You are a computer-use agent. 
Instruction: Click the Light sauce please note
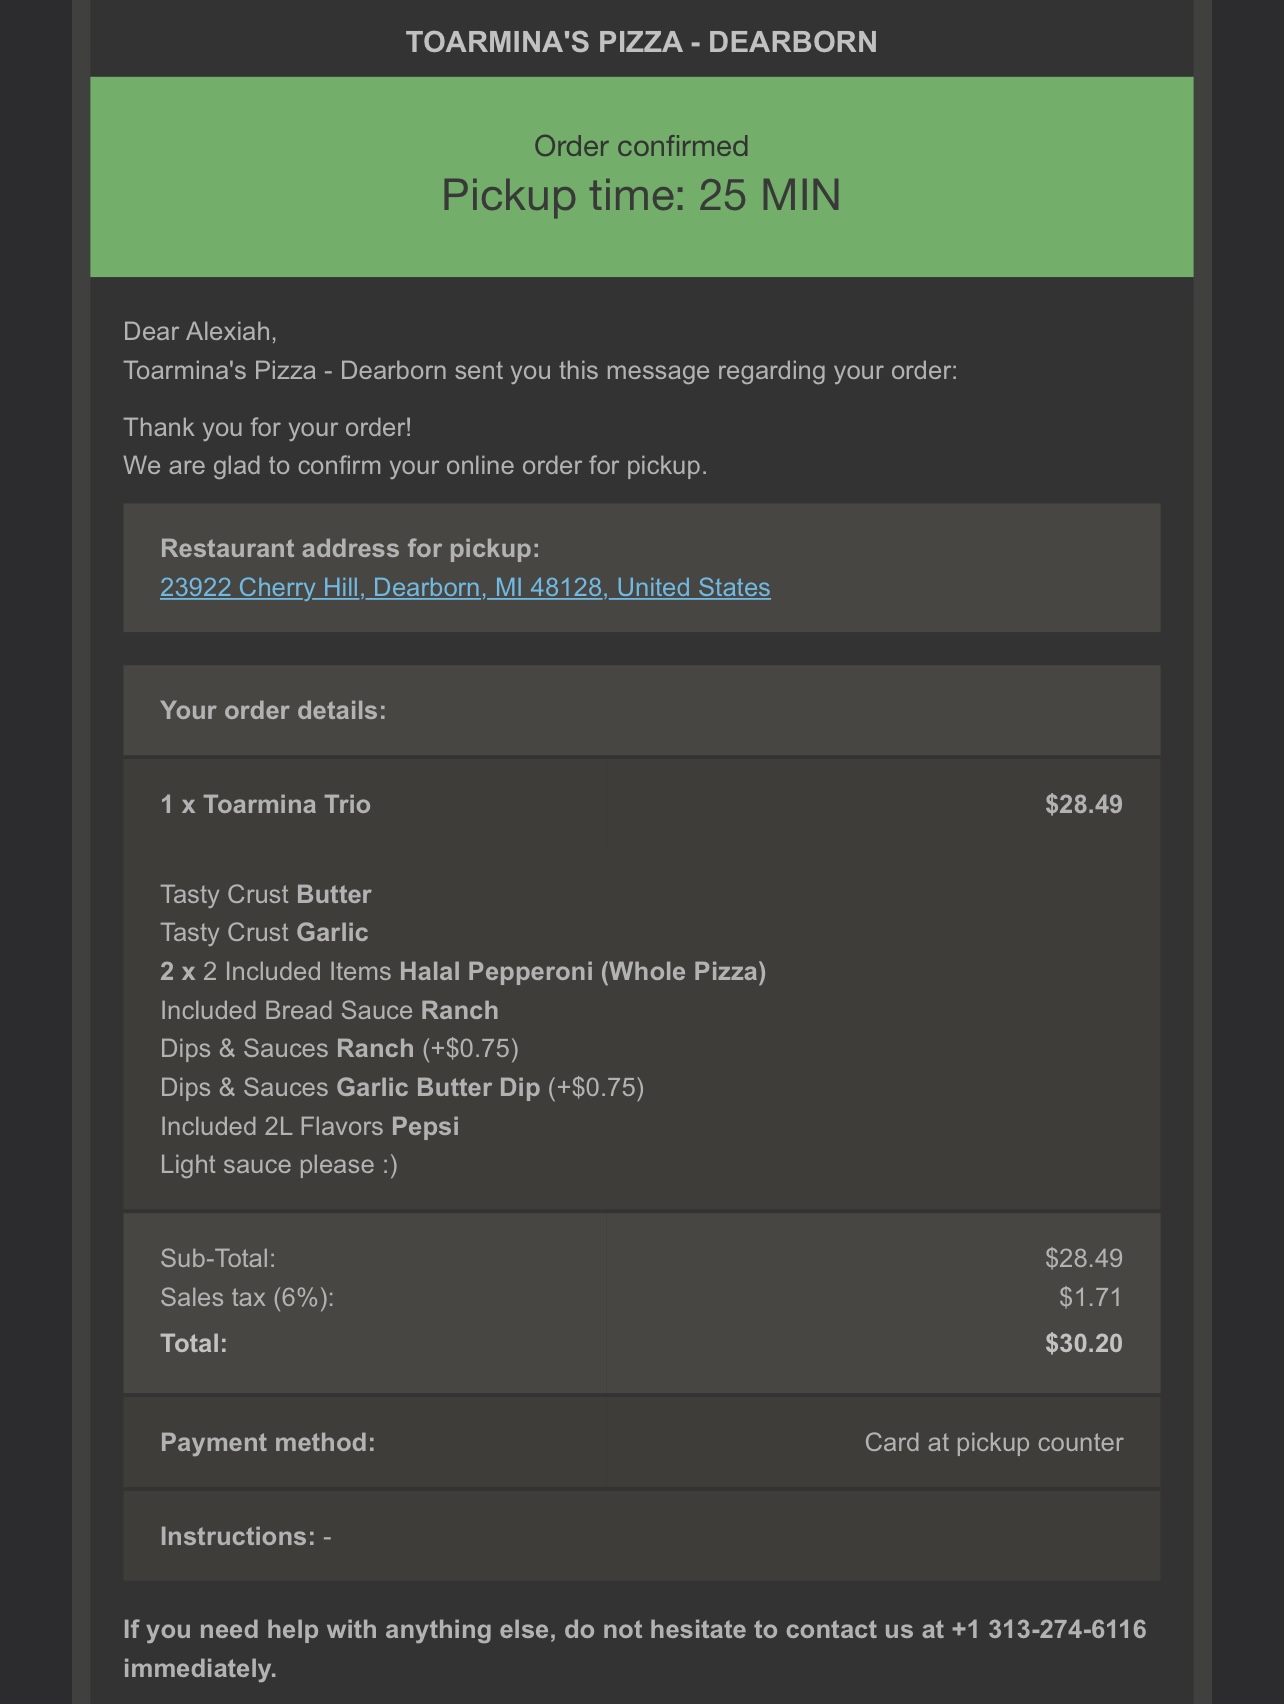[279, 1165]
